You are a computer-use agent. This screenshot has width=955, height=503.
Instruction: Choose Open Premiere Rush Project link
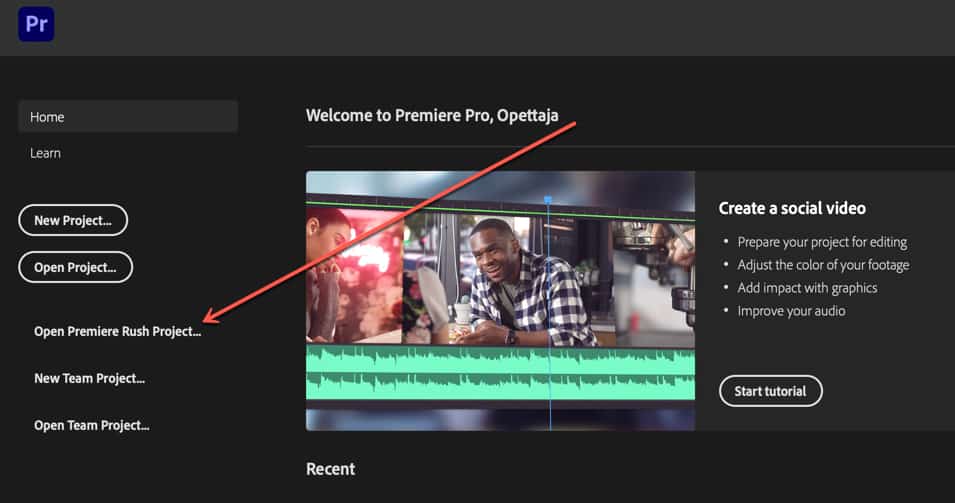pyautogui.click(x=118, y=331)
